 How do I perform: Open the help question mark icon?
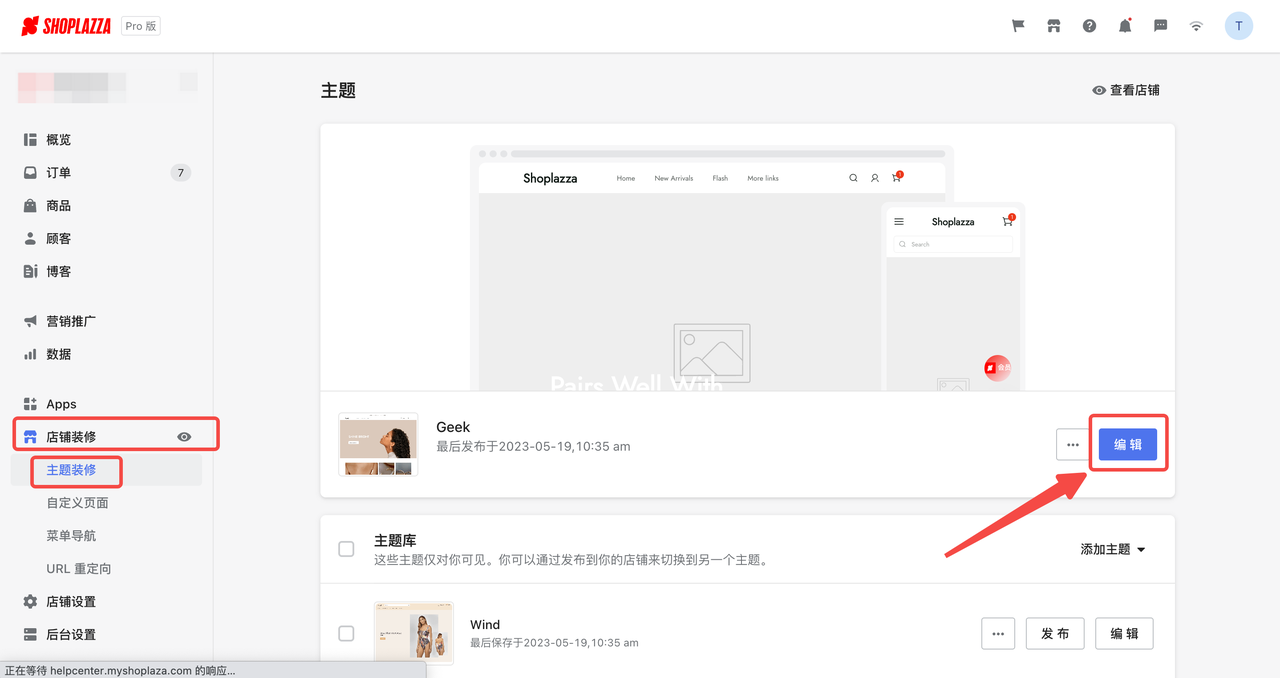pyautogui.click(x=1090, y=26)
